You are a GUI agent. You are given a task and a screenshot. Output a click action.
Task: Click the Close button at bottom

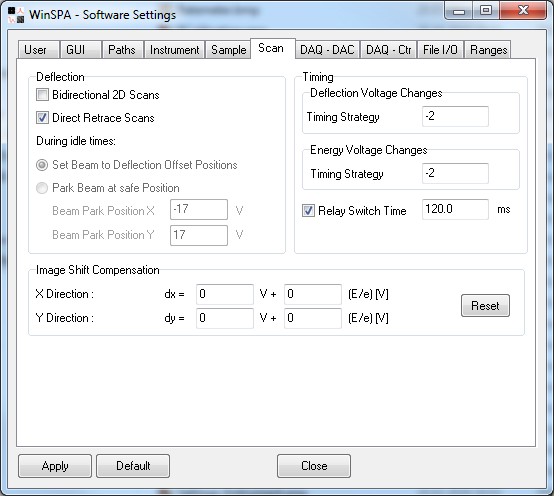pos(314,466)
